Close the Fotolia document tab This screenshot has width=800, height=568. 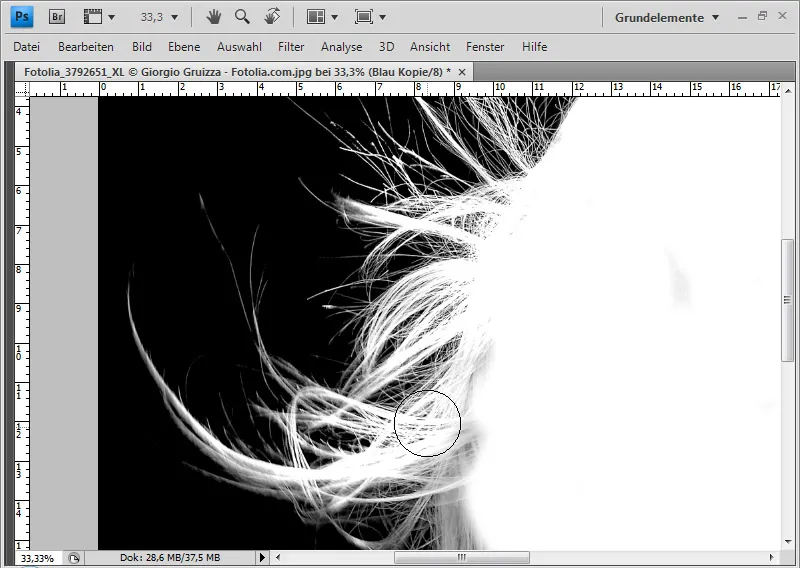[462, 72]
